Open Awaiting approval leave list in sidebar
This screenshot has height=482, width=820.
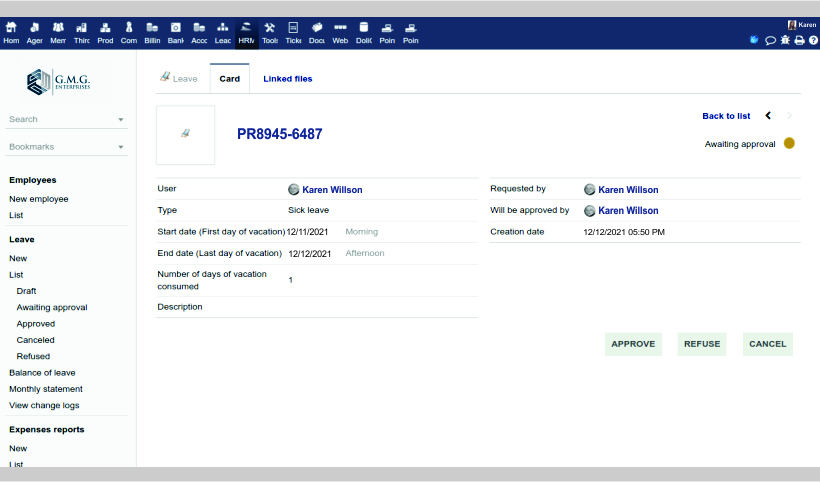tap(52, 307)
